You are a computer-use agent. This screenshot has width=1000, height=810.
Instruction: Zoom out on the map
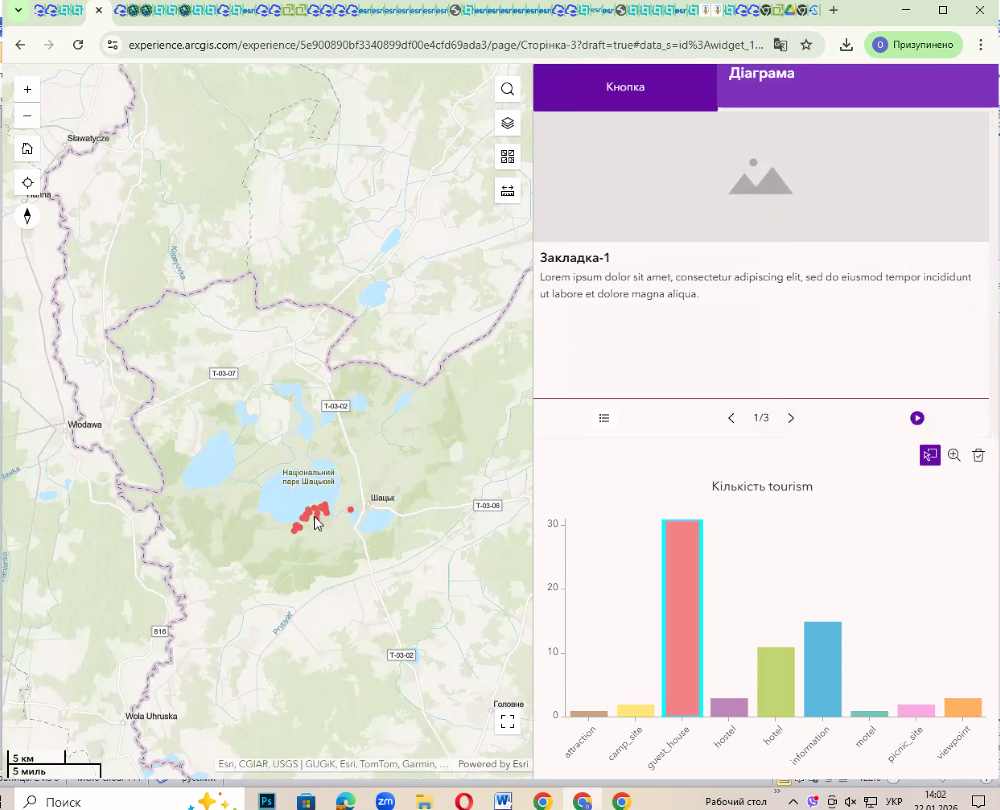(27, 116)
